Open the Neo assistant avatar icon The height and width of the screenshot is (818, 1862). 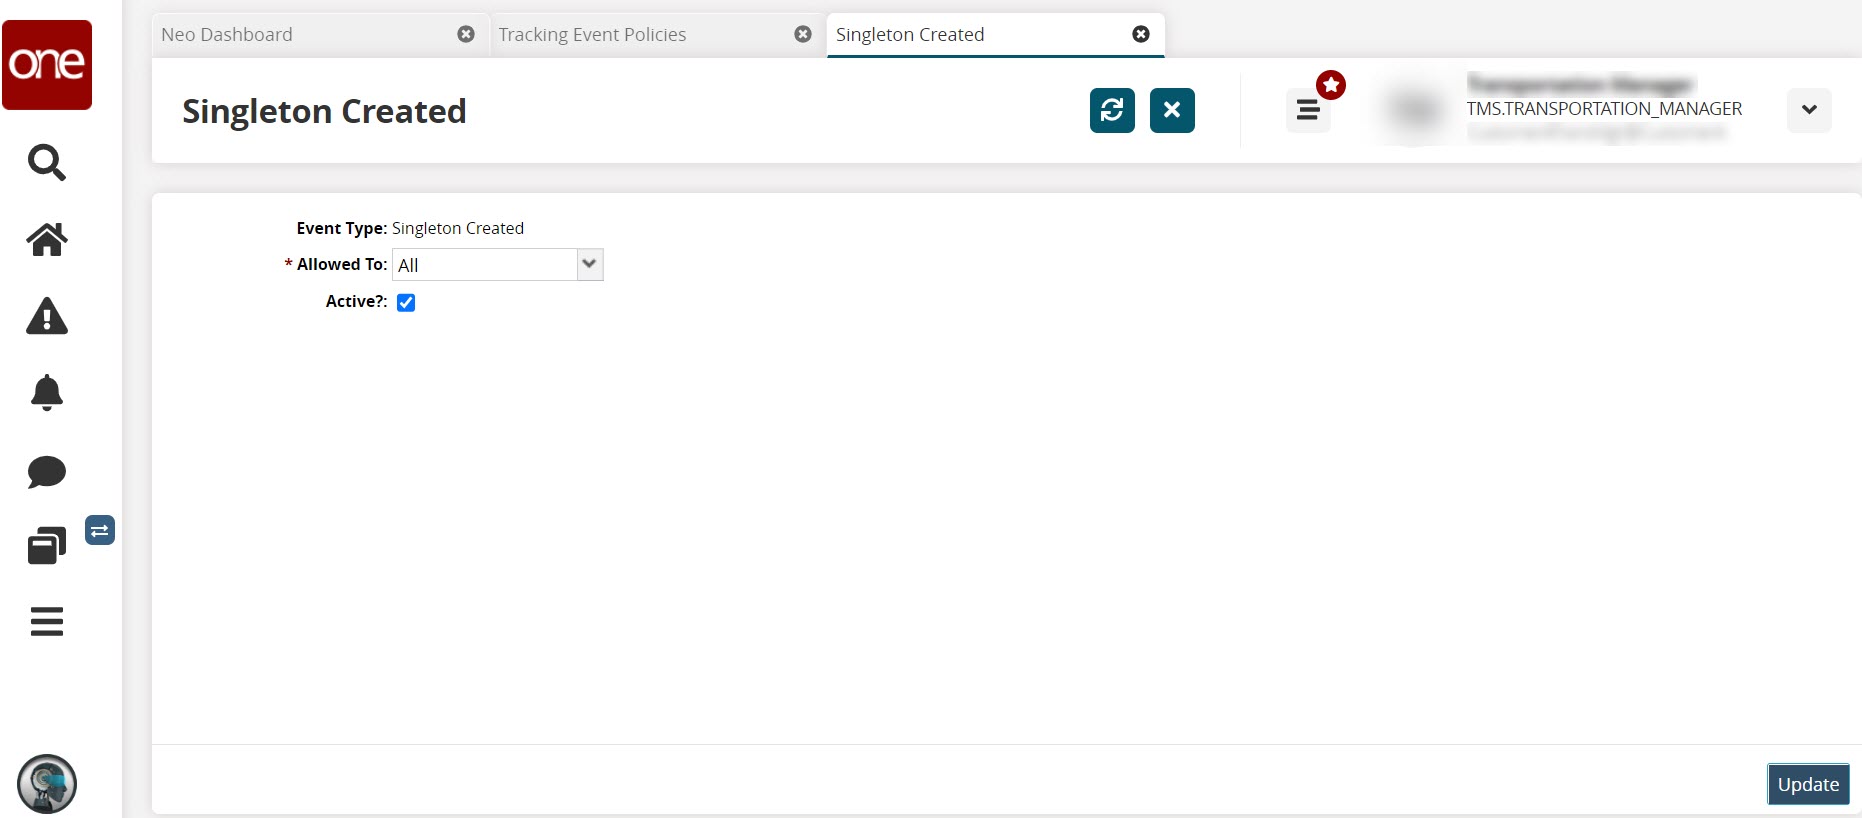(47, 784)
